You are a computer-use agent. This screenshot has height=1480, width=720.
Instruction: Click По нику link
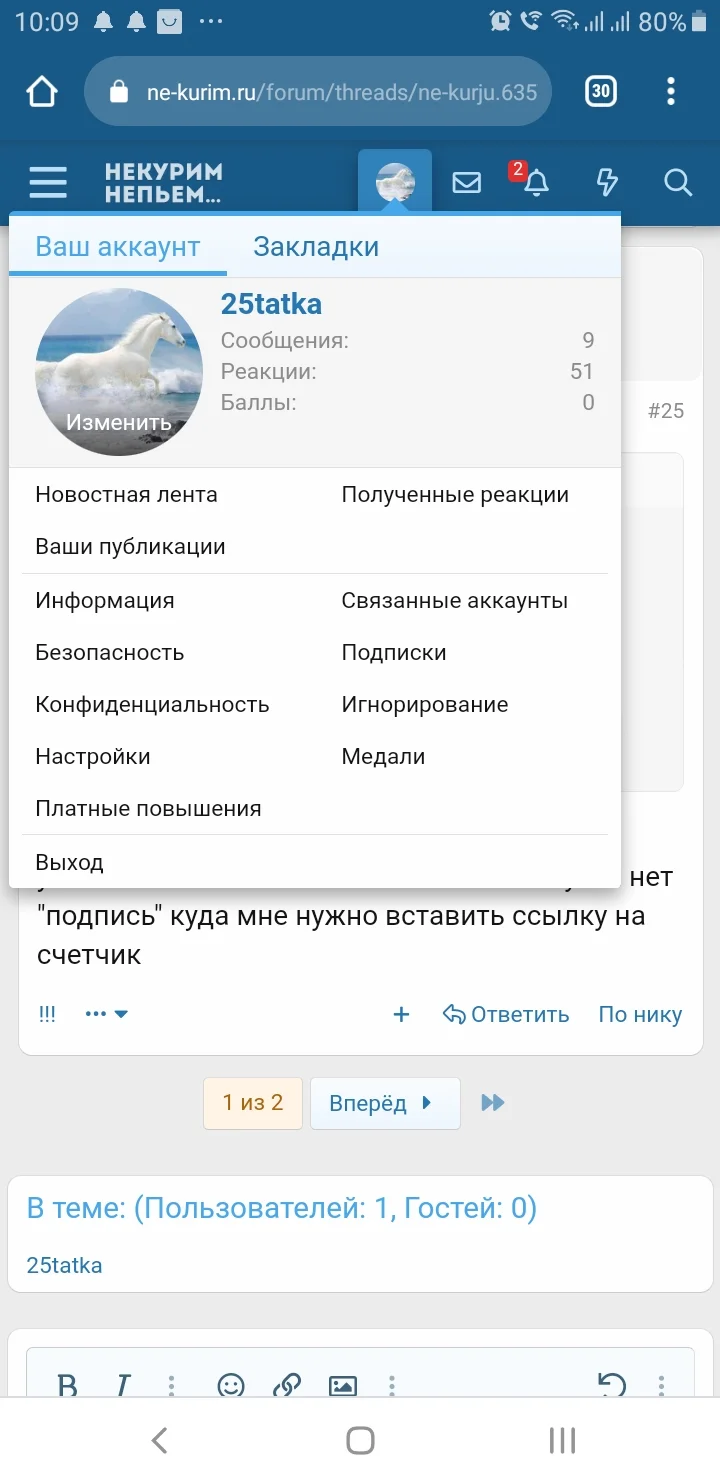pyautogui.click(x=640, y=1014)
